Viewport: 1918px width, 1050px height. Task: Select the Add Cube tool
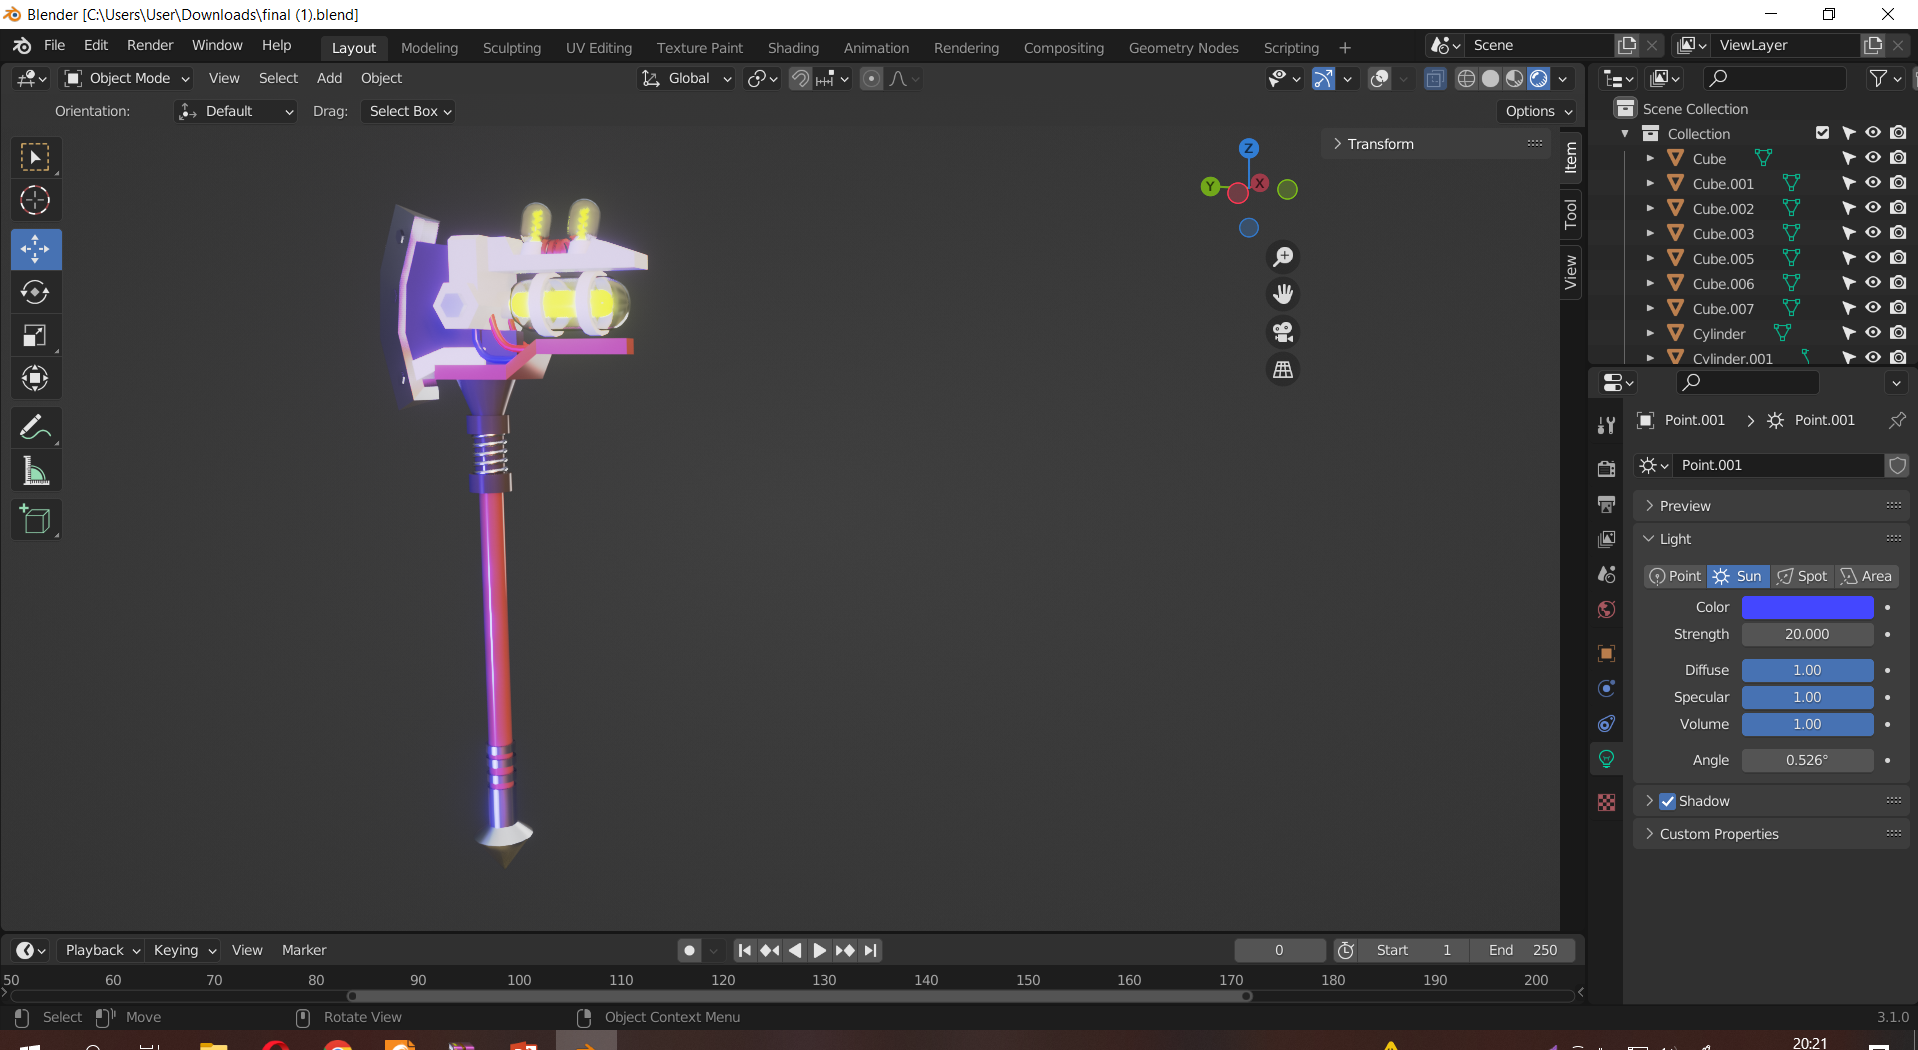coord(36,520)
